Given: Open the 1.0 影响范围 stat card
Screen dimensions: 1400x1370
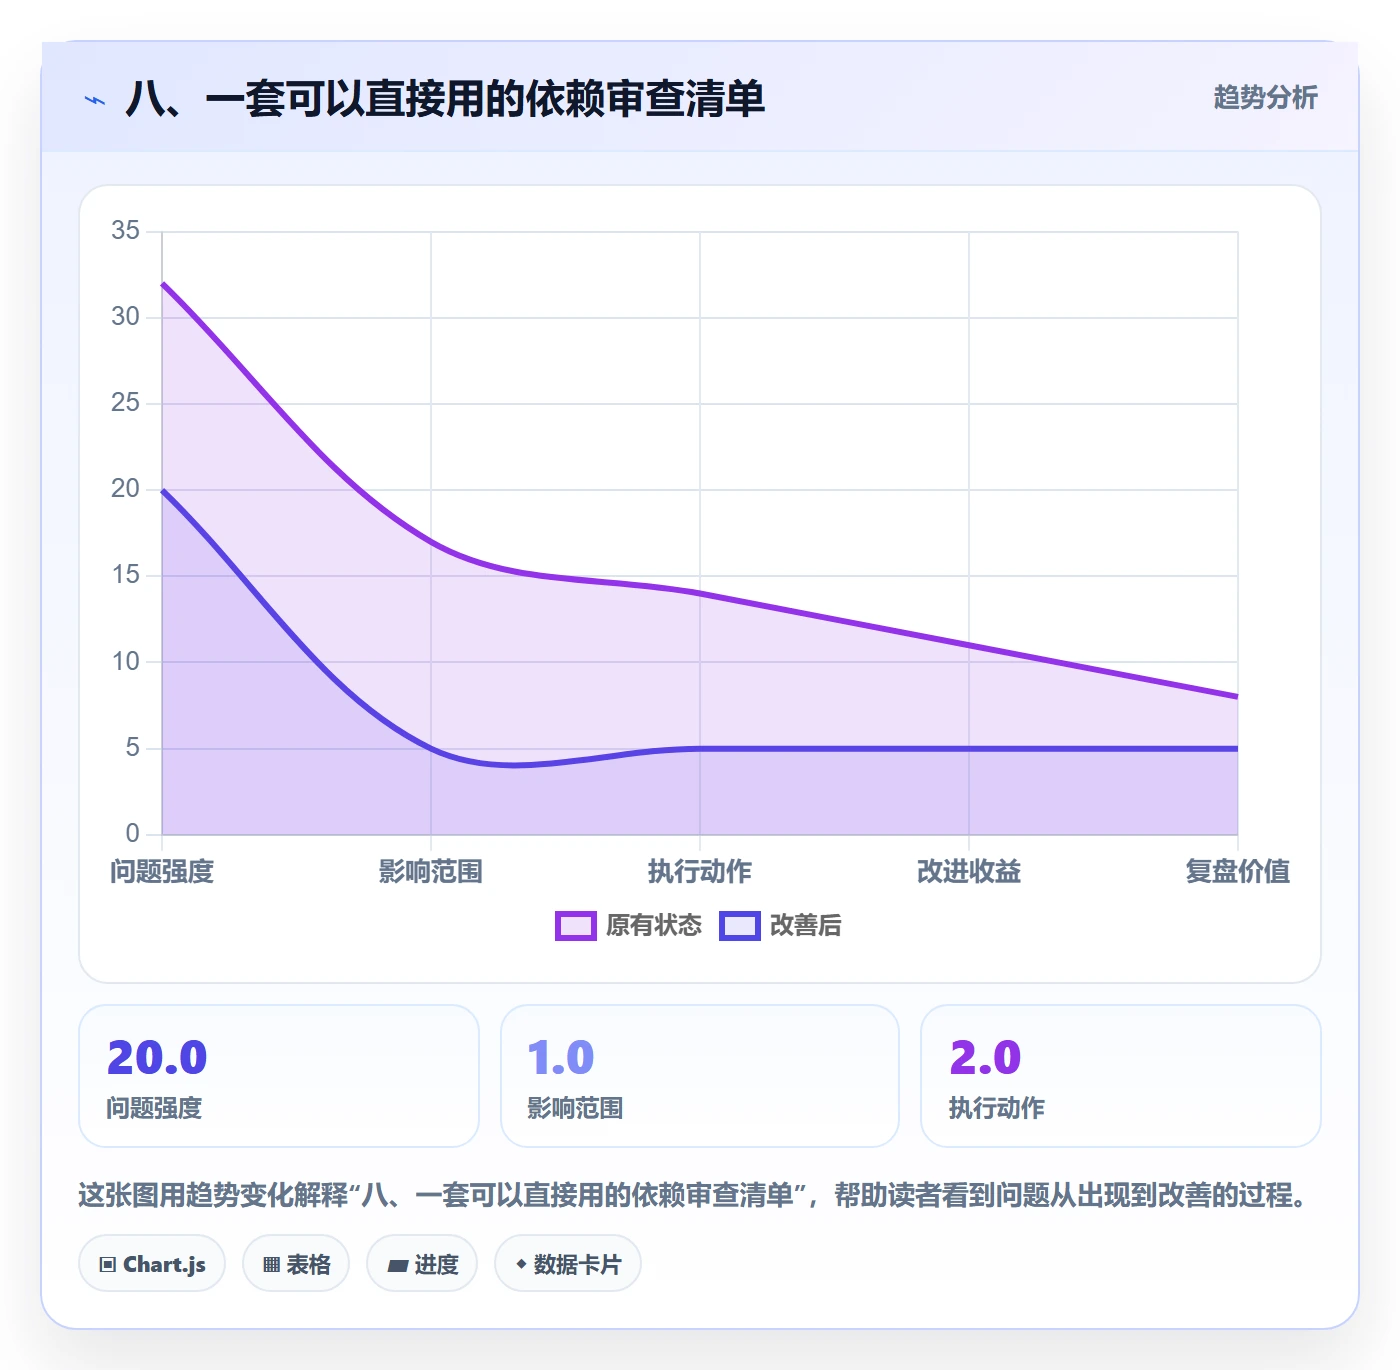Looking at the screenshot, I should click(x=700, y=1076).
